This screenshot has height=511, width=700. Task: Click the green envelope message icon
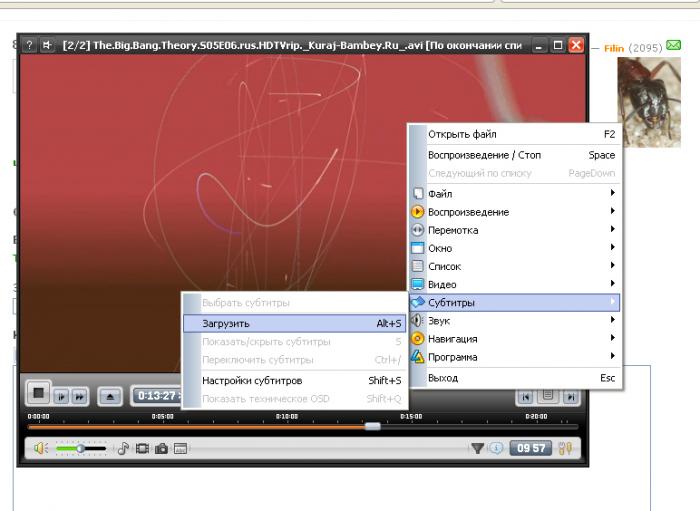pos(673,46)
